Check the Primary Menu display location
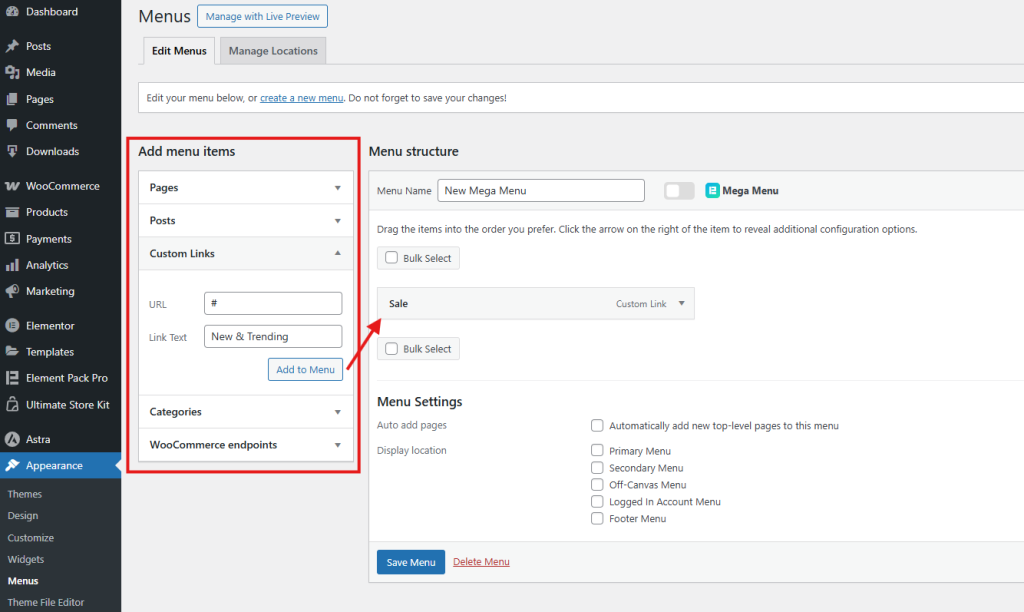The width and height of the screenshot is (1024, 612). point(597,450)
